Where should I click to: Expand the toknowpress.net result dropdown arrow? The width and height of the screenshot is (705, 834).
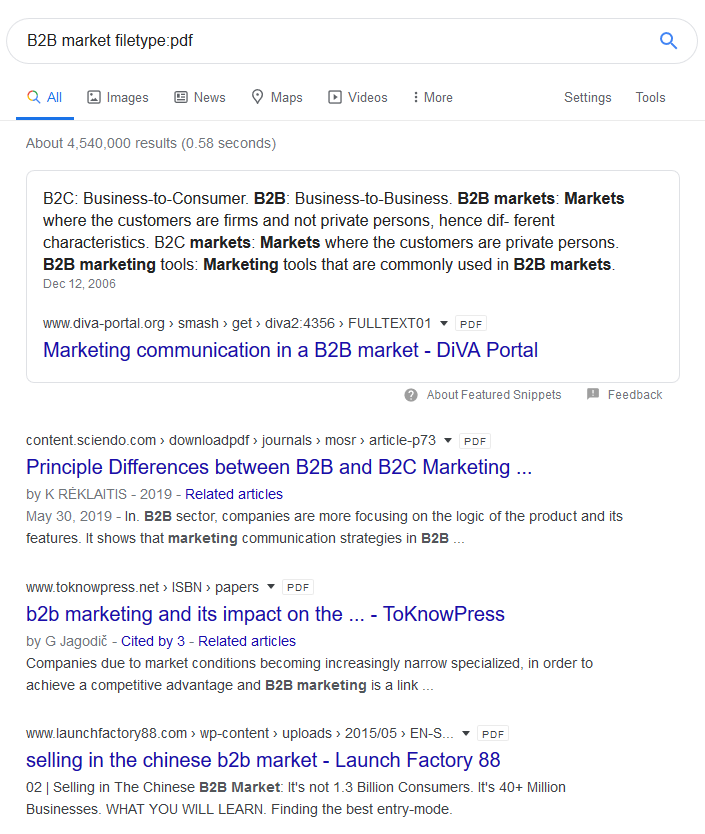click(x=271, y=587)
